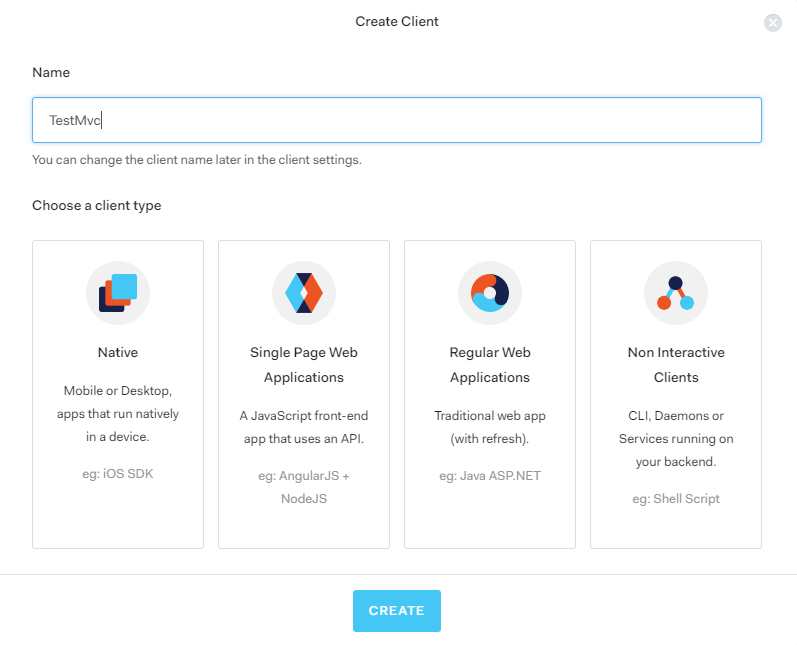Image resolution: width=797 pixels, height=645 pixels.
Task: Choose the Regular Web Applications title
Action: [490, 365]
